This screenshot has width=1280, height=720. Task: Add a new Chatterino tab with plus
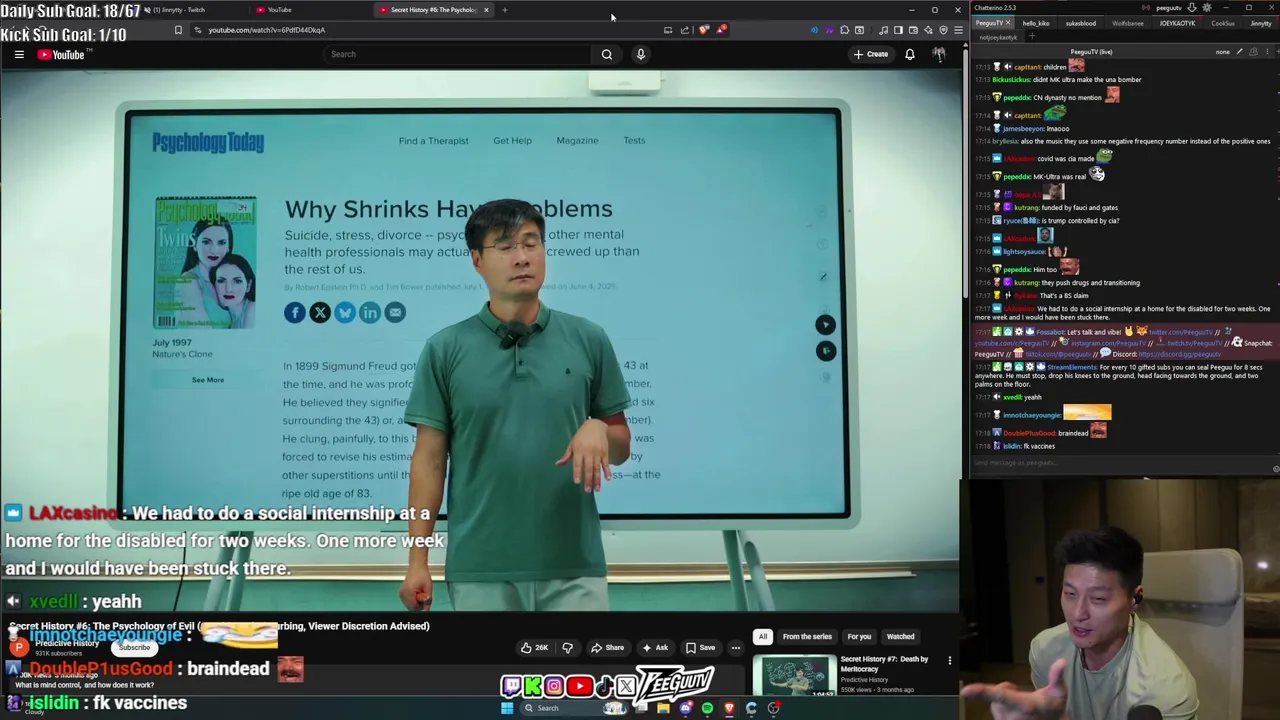[1032, 37]
